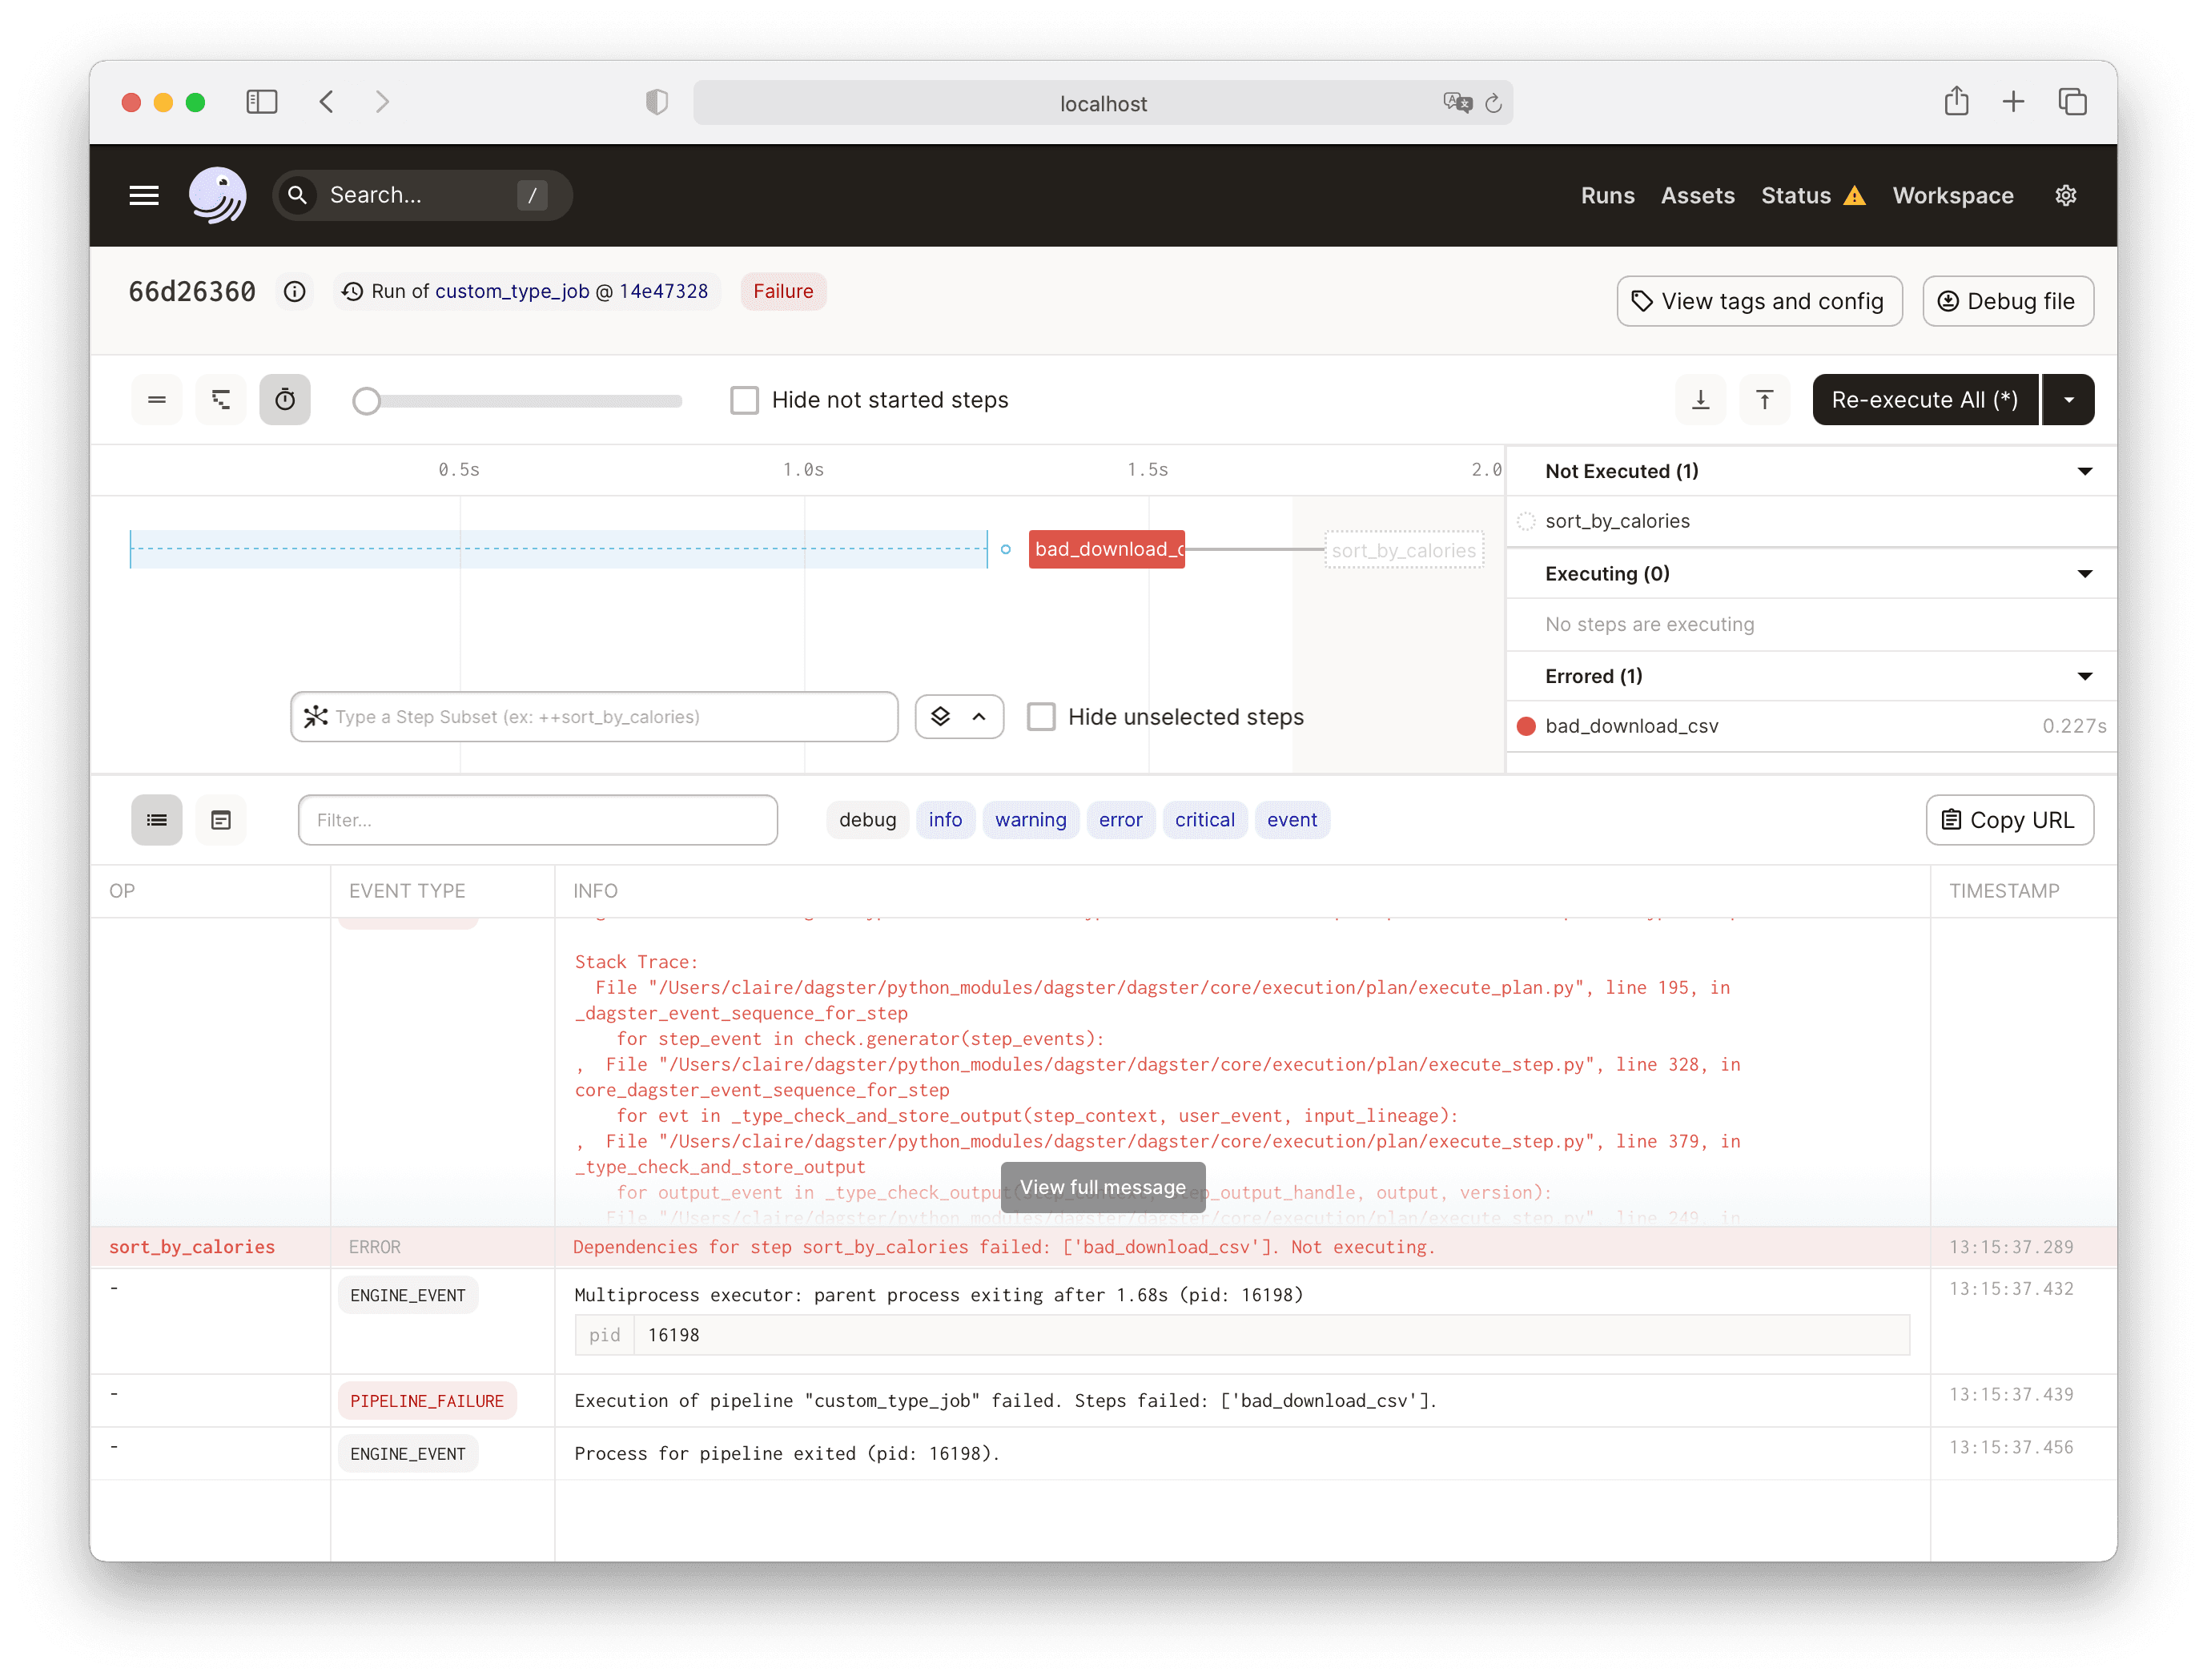Click the scroll-to-bottom download arrow icon
The image size is (2207, 1680).
tap(1700, 400)
